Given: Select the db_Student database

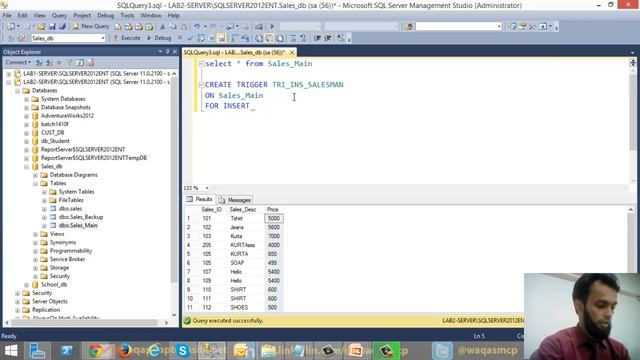Looking at the screenshot, I should click(x=55, y=141).
